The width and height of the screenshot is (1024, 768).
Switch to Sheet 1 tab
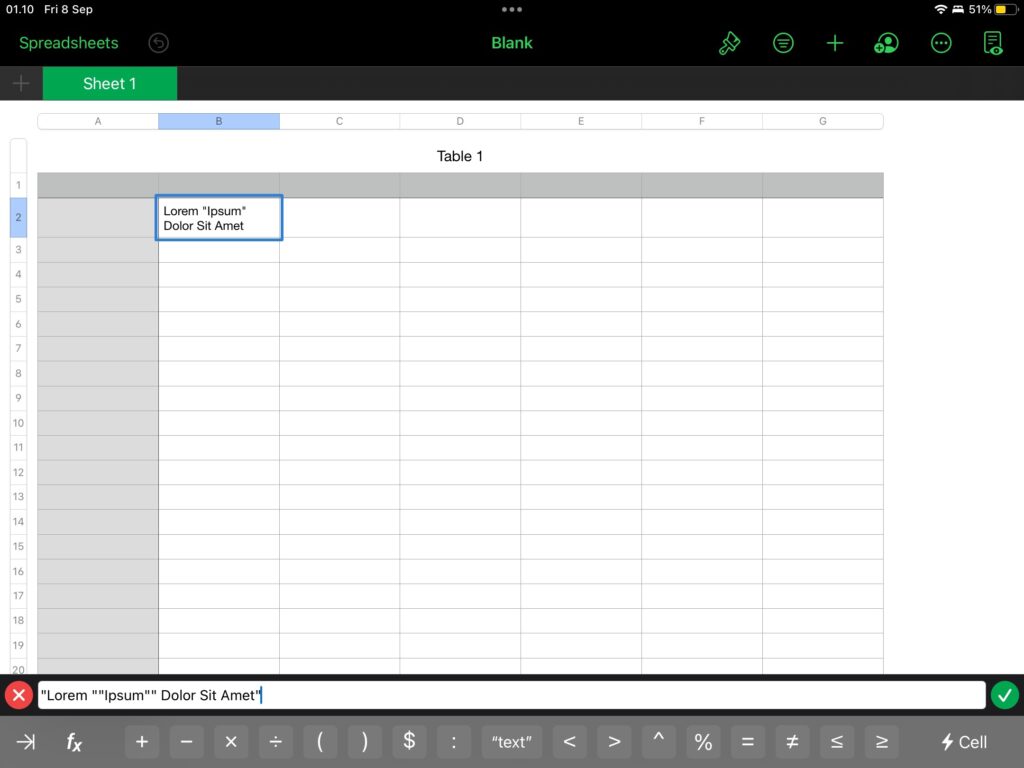[x=110, y=84]
